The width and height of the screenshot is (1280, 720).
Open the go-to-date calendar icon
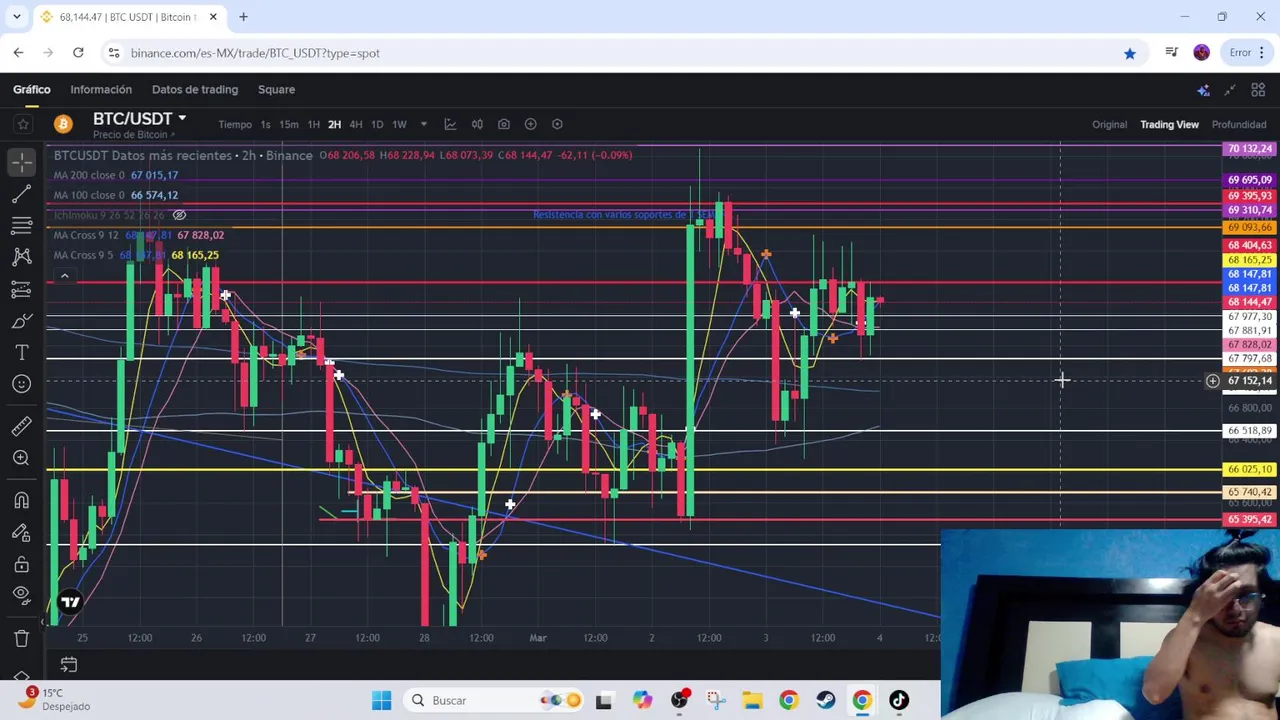(69, 664)
